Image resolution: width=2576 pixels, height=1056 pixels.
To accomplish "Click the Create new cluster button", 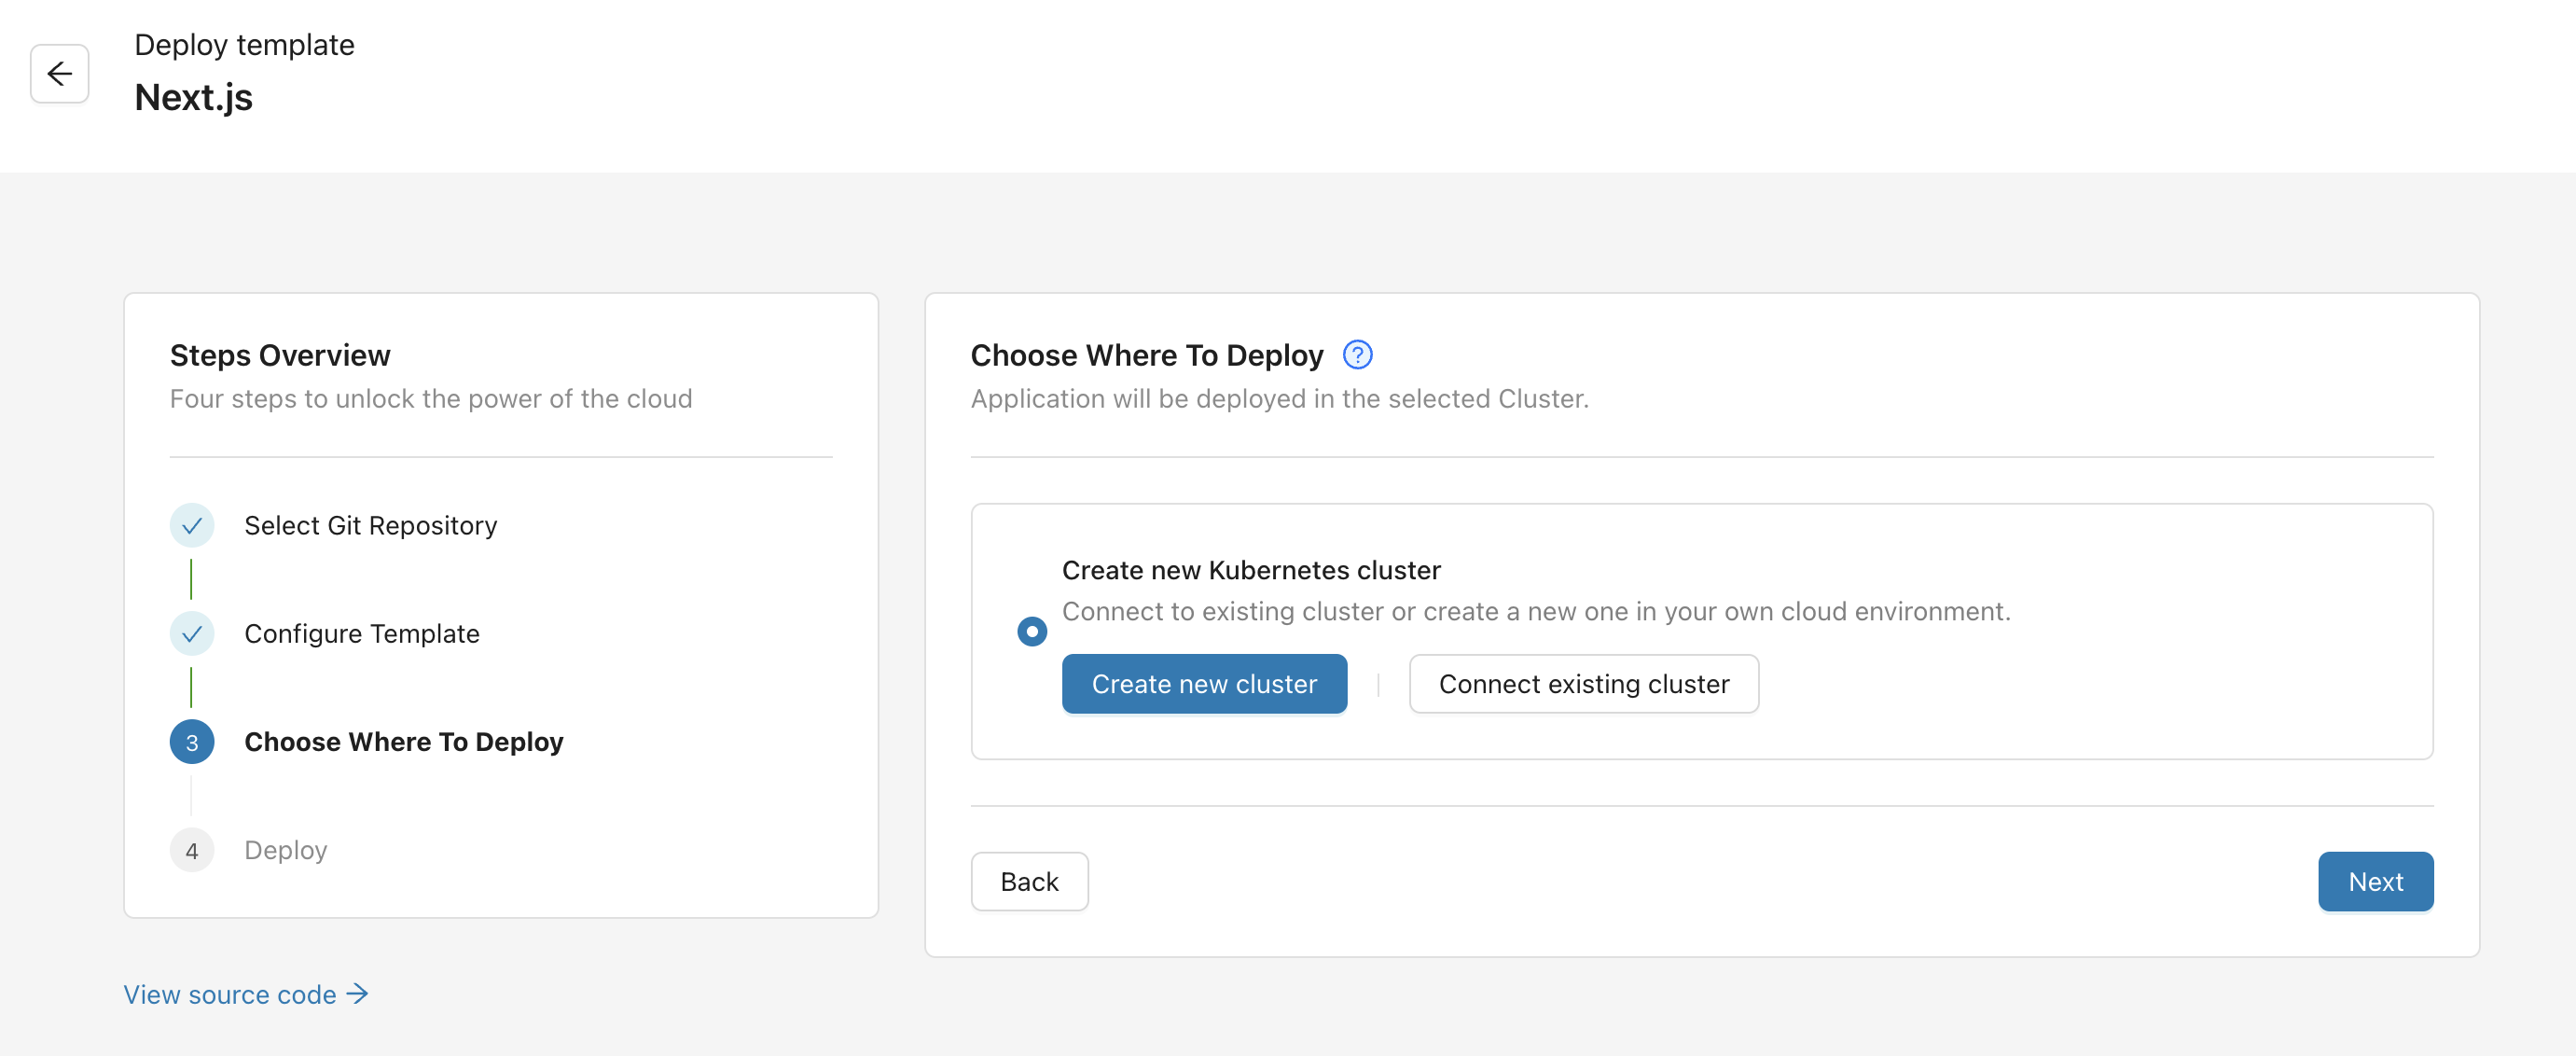I will coord(1204,684).
